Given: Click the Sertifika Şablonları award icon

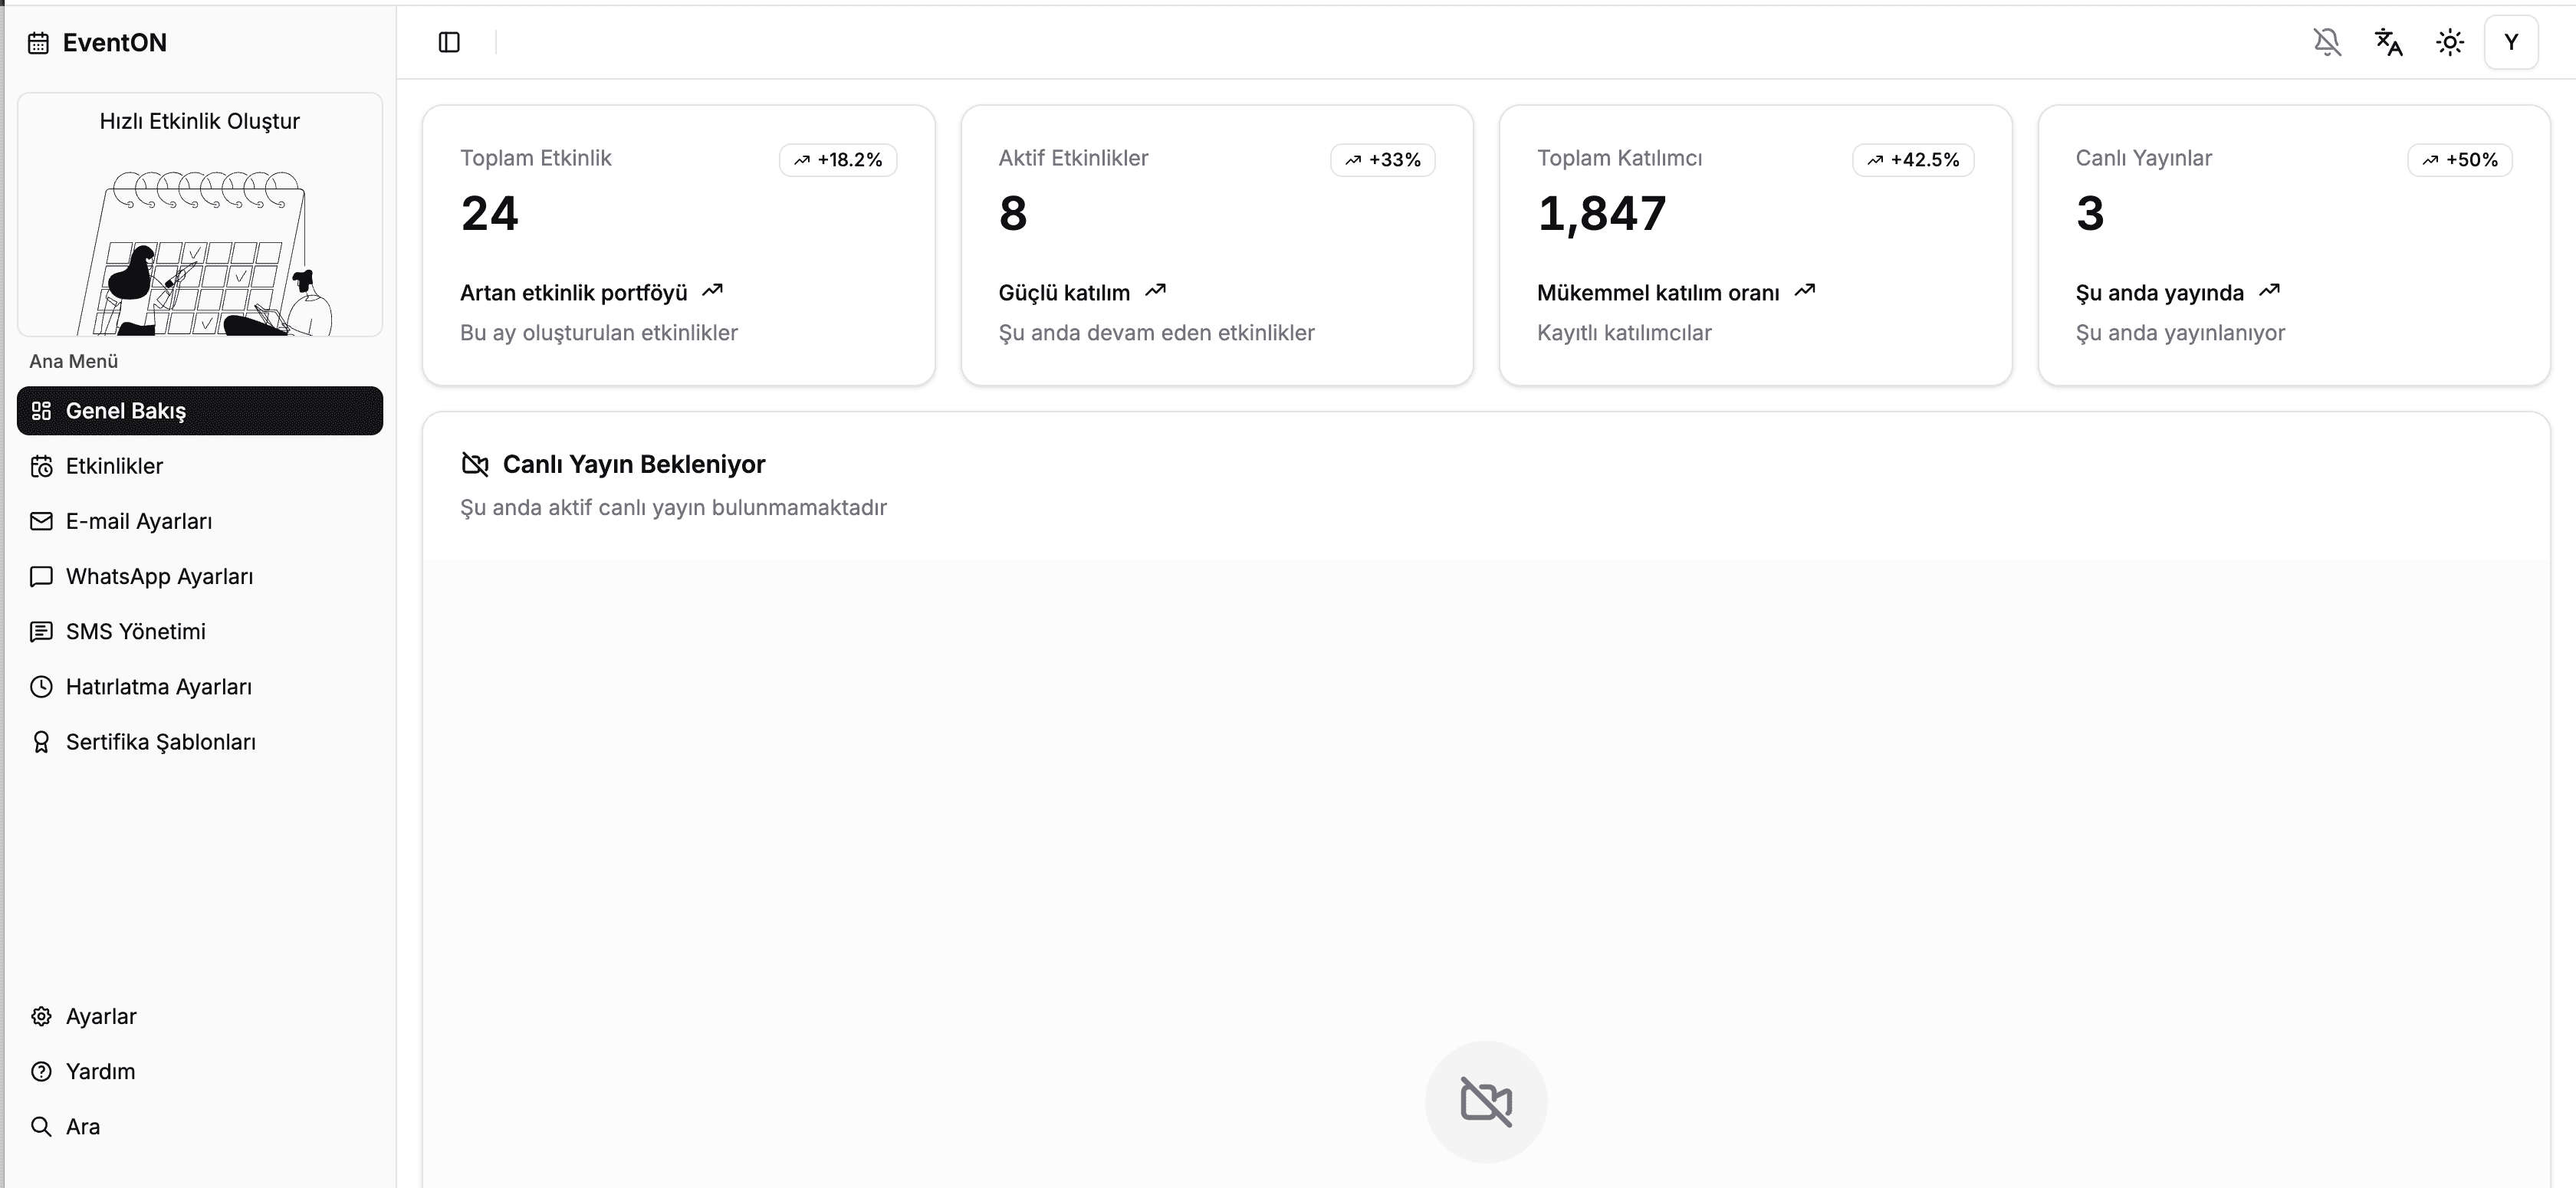Looking at the screenshot, I should pyautogui.click(x=41, y=742).
